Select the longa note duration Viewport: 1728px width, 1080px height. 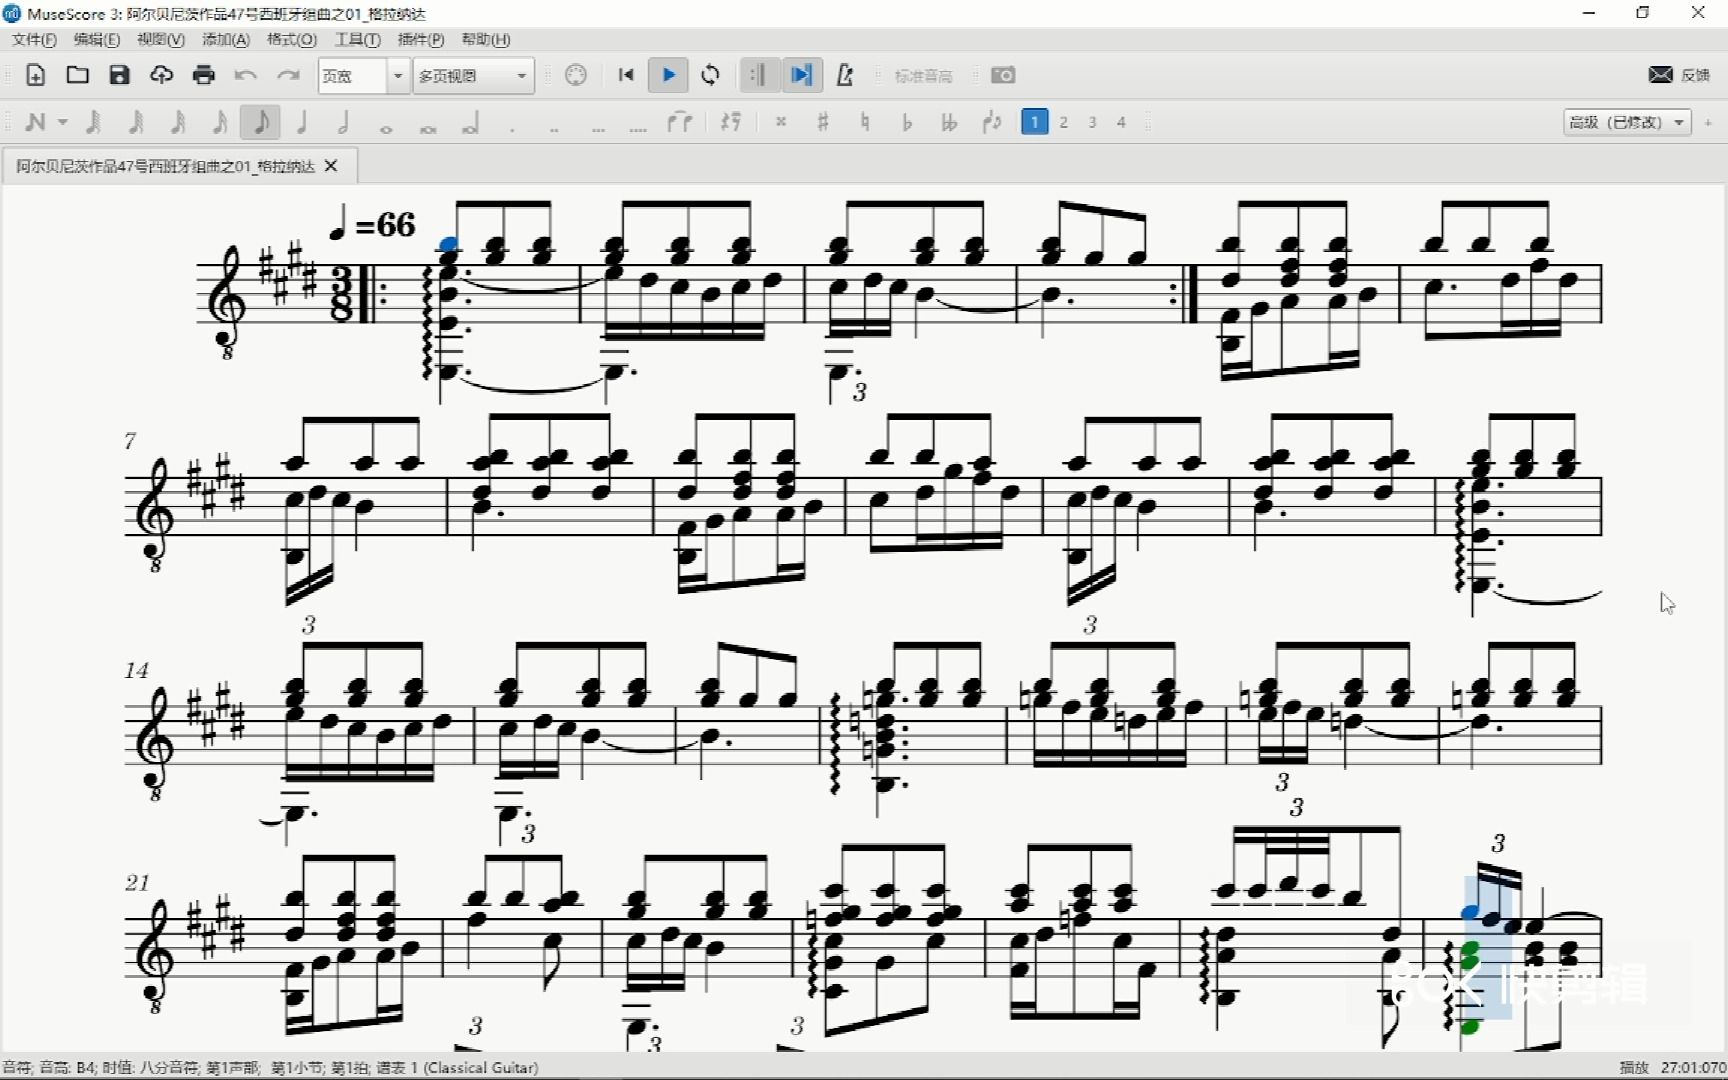[470, 124]
